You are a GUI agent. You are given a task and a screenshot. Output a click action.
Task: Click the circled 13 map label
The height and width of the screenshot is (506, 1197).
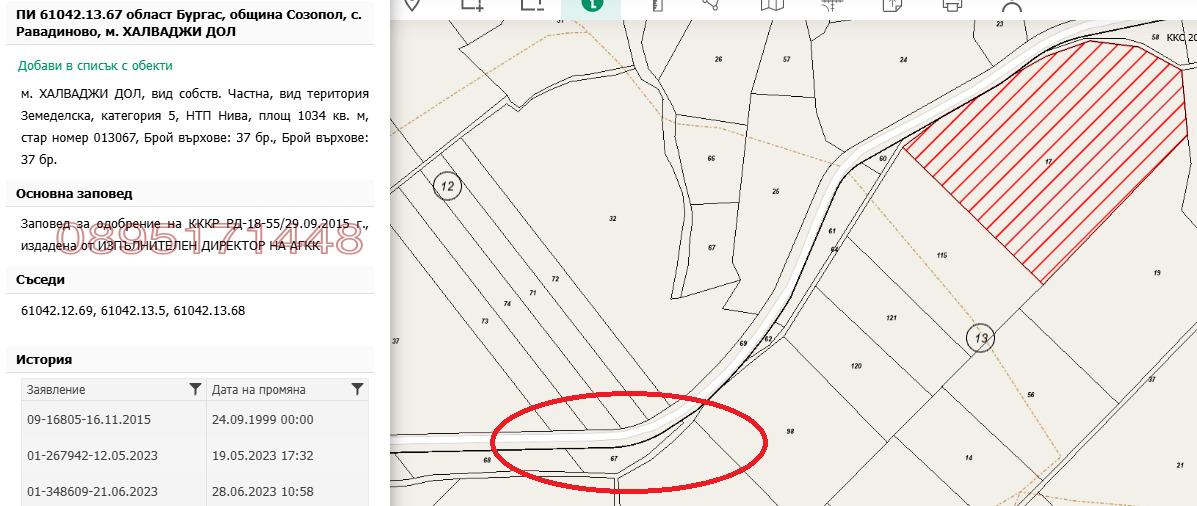coord(982,339)
